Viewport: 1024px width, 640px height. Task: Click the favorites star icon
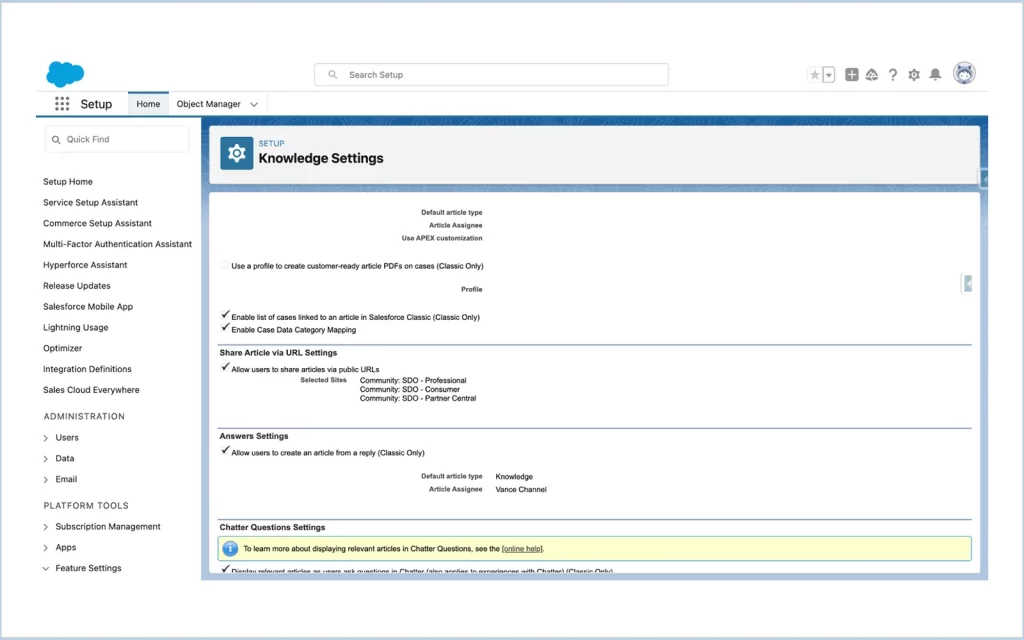click(x=814, y=74)
